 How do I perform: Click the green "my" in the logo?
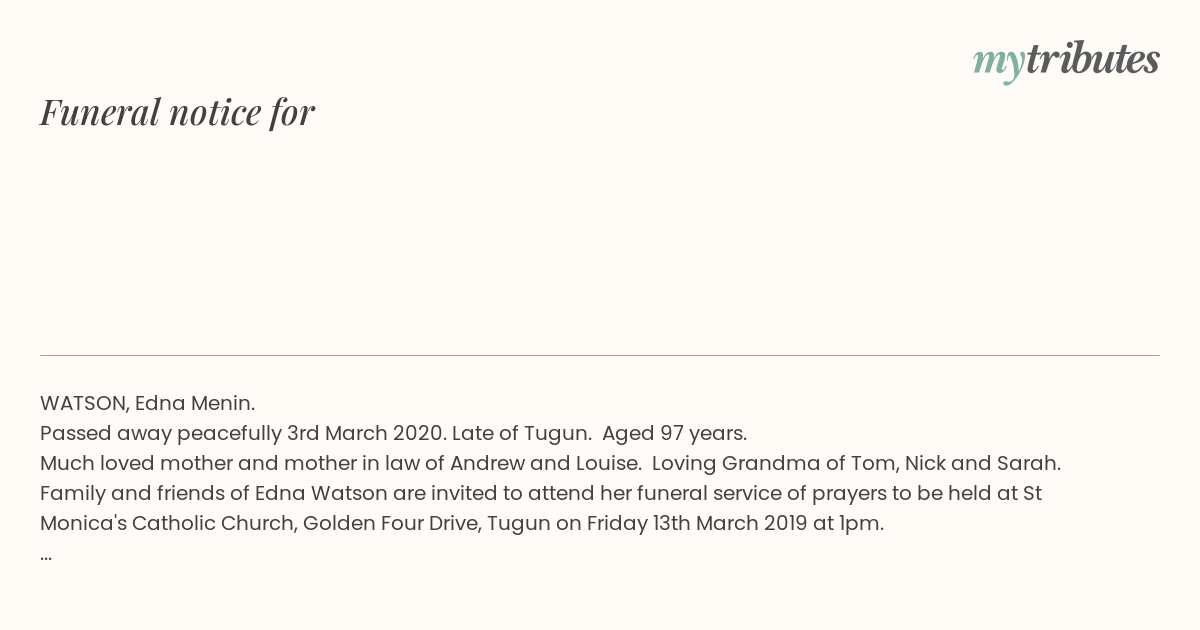pos(998,64)
